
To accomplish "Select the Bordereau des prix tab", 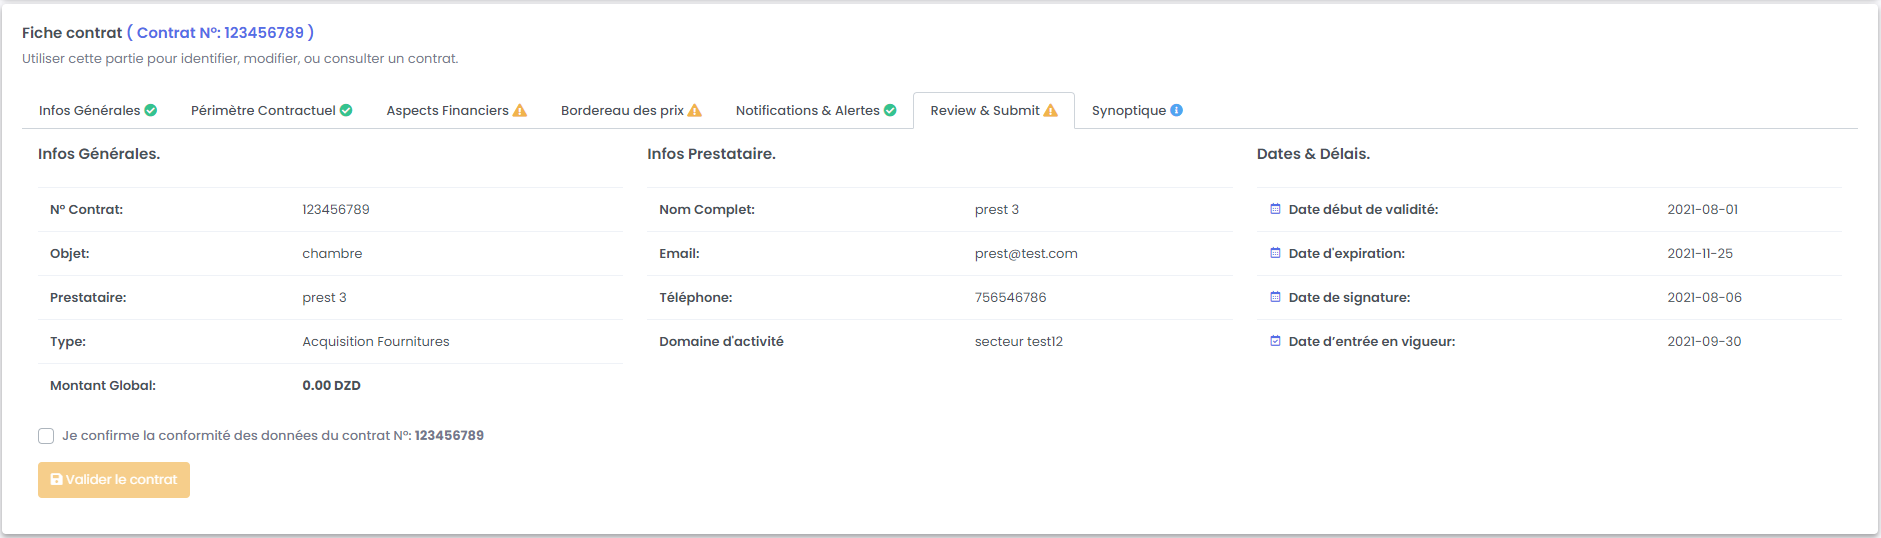I will pyautogui.click(x=622, y=111).
